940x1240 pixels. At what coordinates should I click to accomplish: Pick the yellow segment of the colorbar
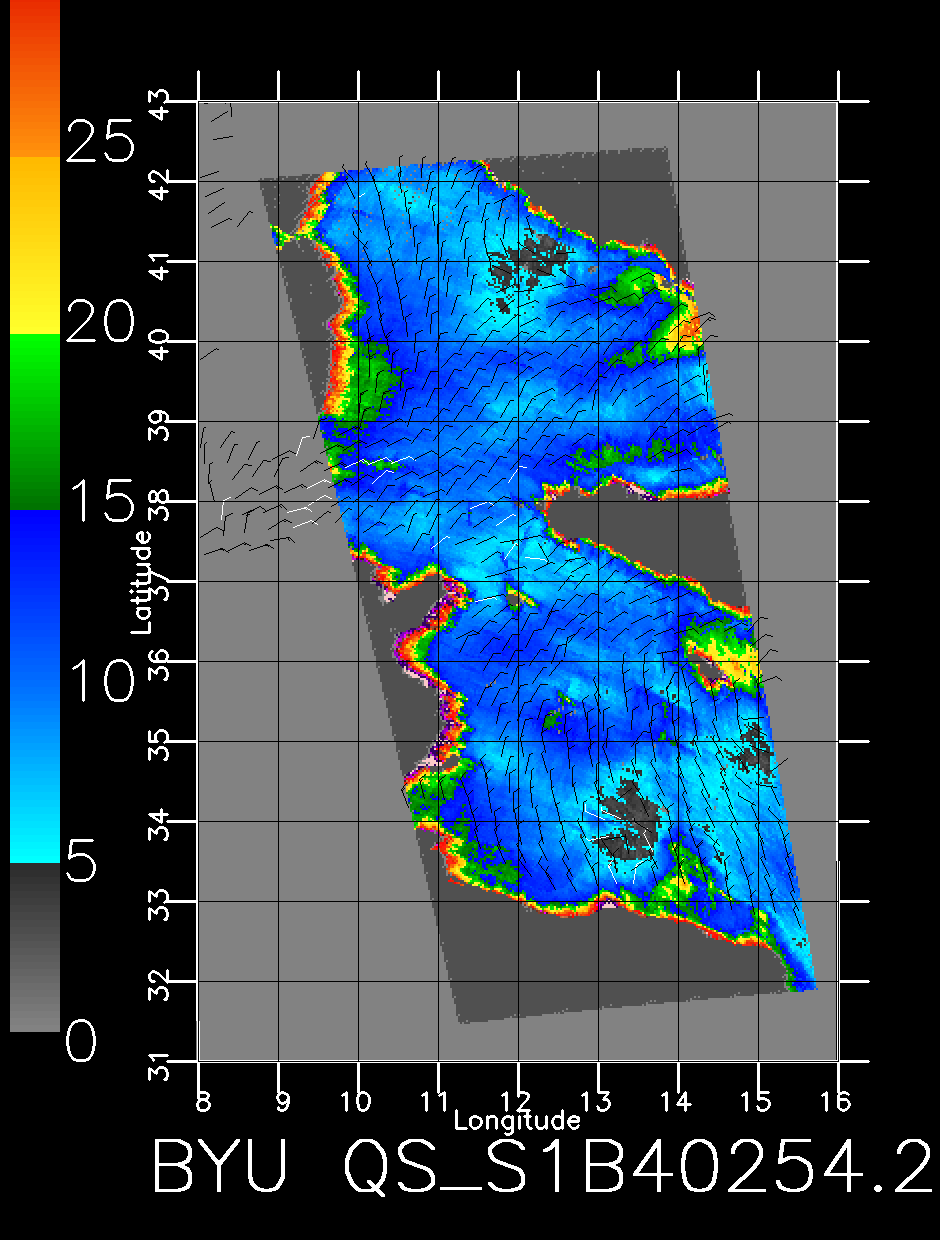tap(34, 245)
